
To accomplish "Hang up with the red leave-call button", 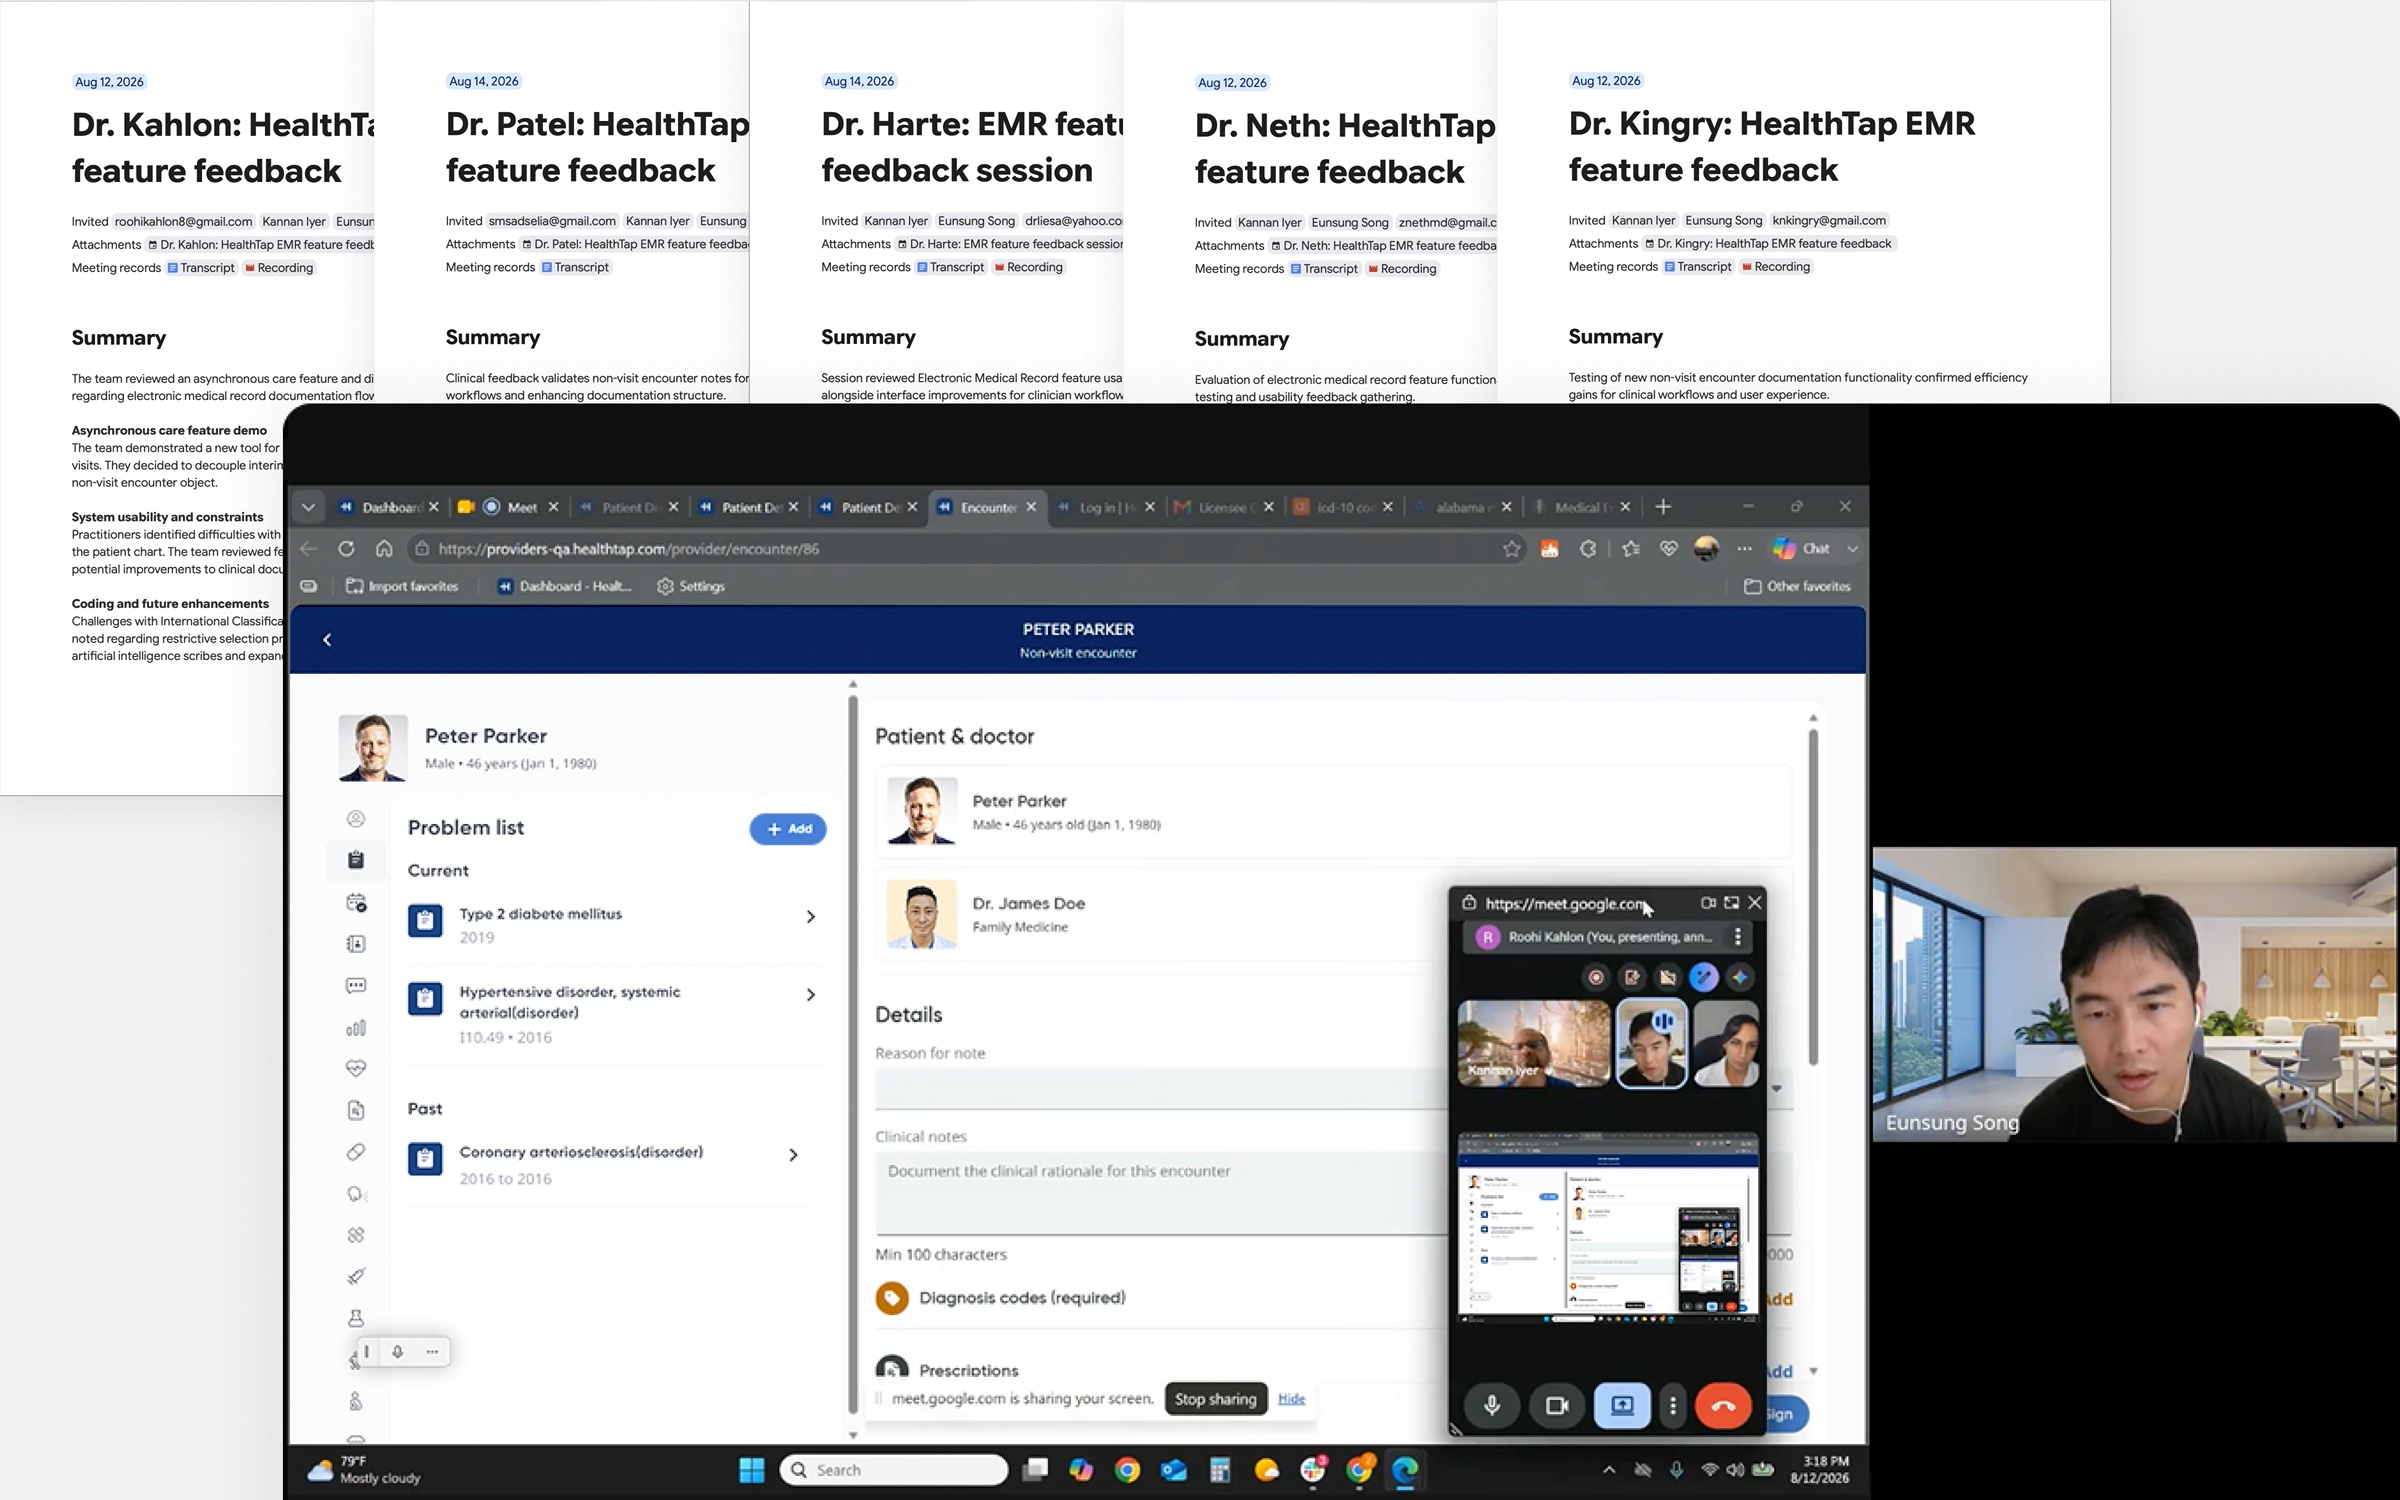I will [1723, 1405].
